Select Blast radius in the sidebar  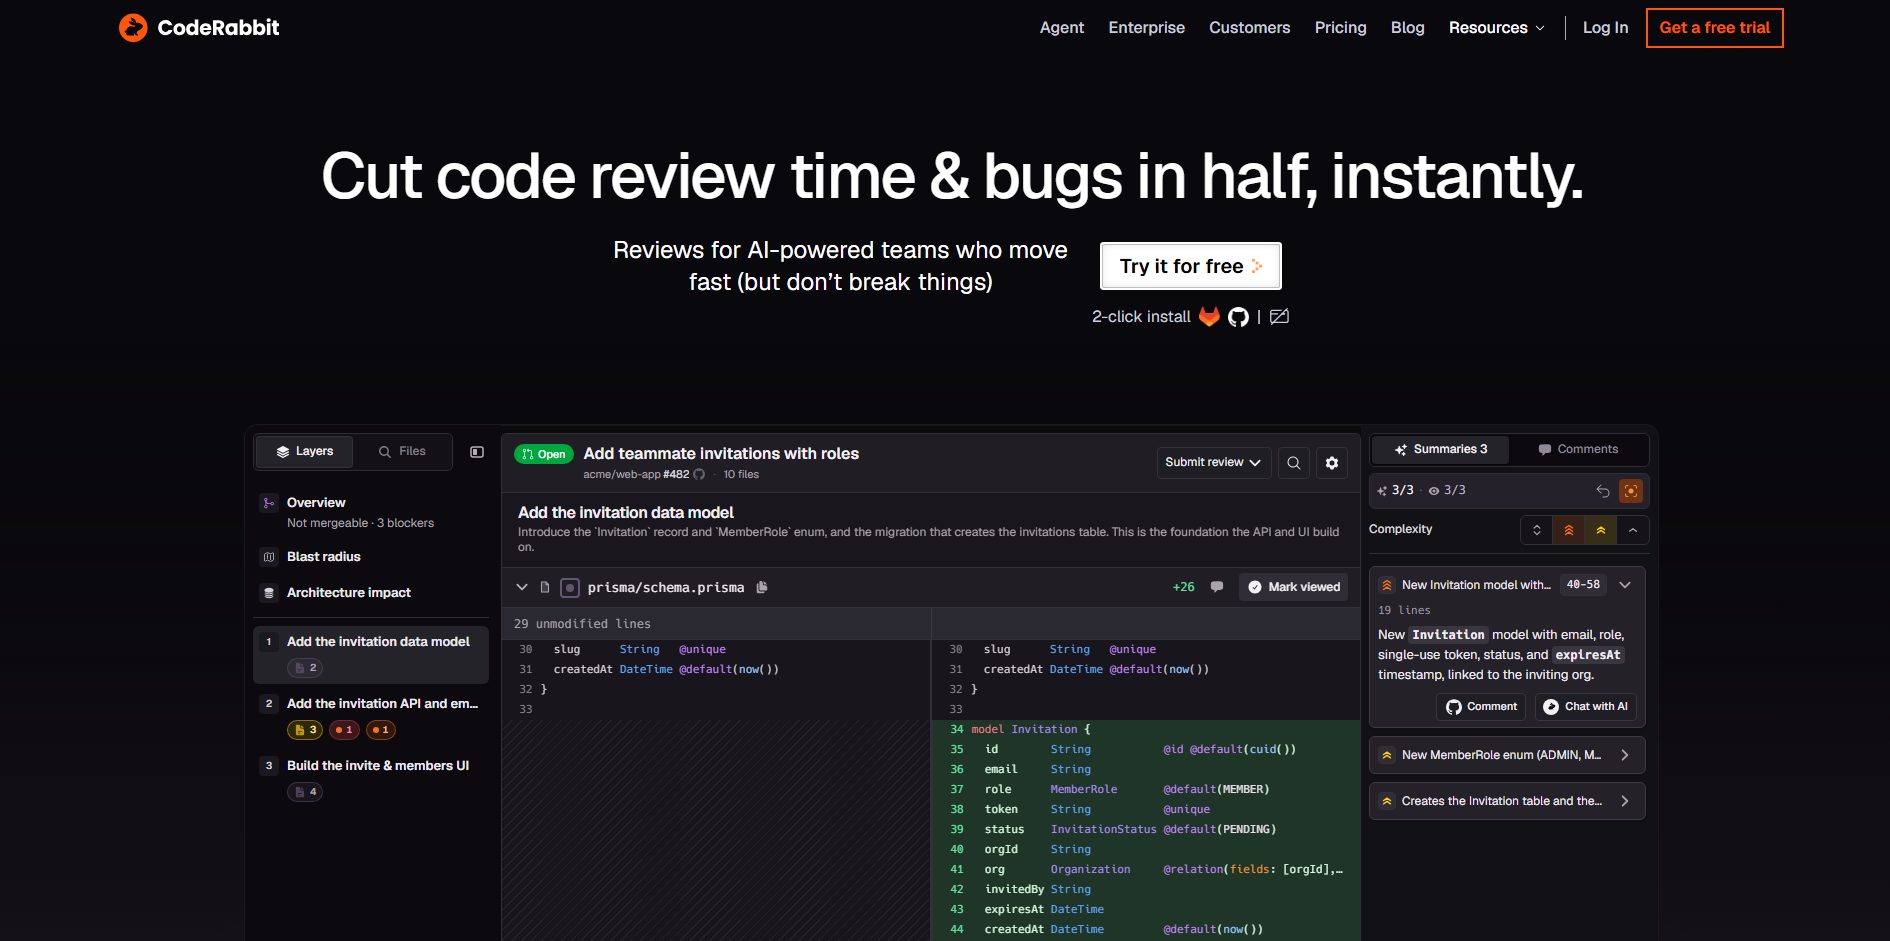click(x=371, y=557)
